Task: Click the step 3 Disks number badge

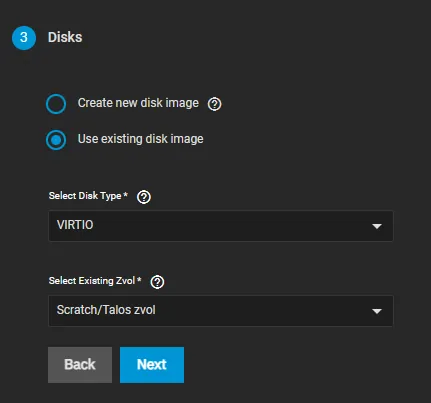Action: [24, 38]
